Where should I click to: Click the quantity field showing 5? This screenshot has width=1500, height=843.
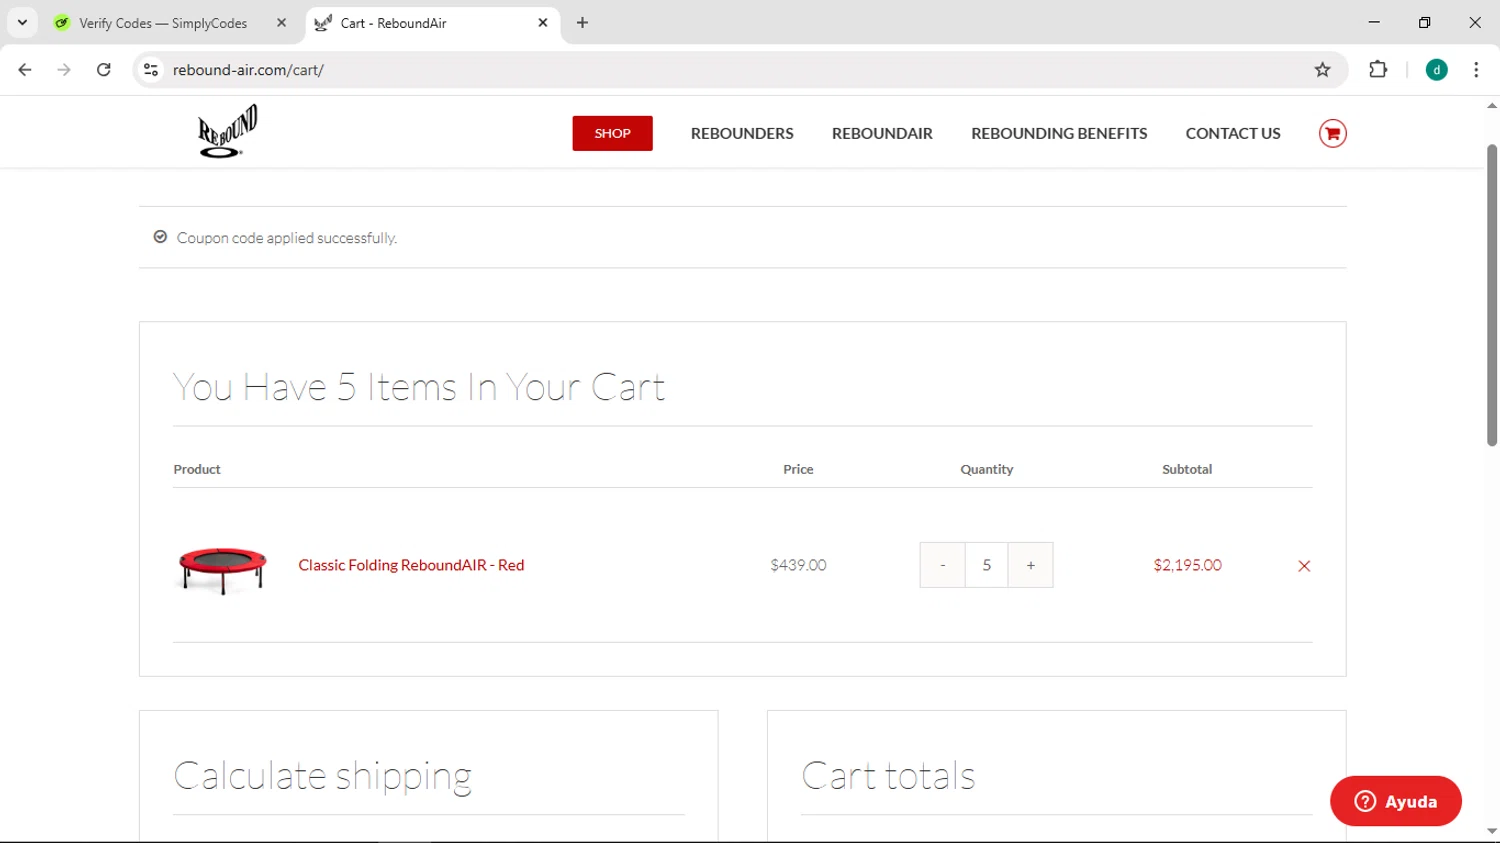coord(986,565)
